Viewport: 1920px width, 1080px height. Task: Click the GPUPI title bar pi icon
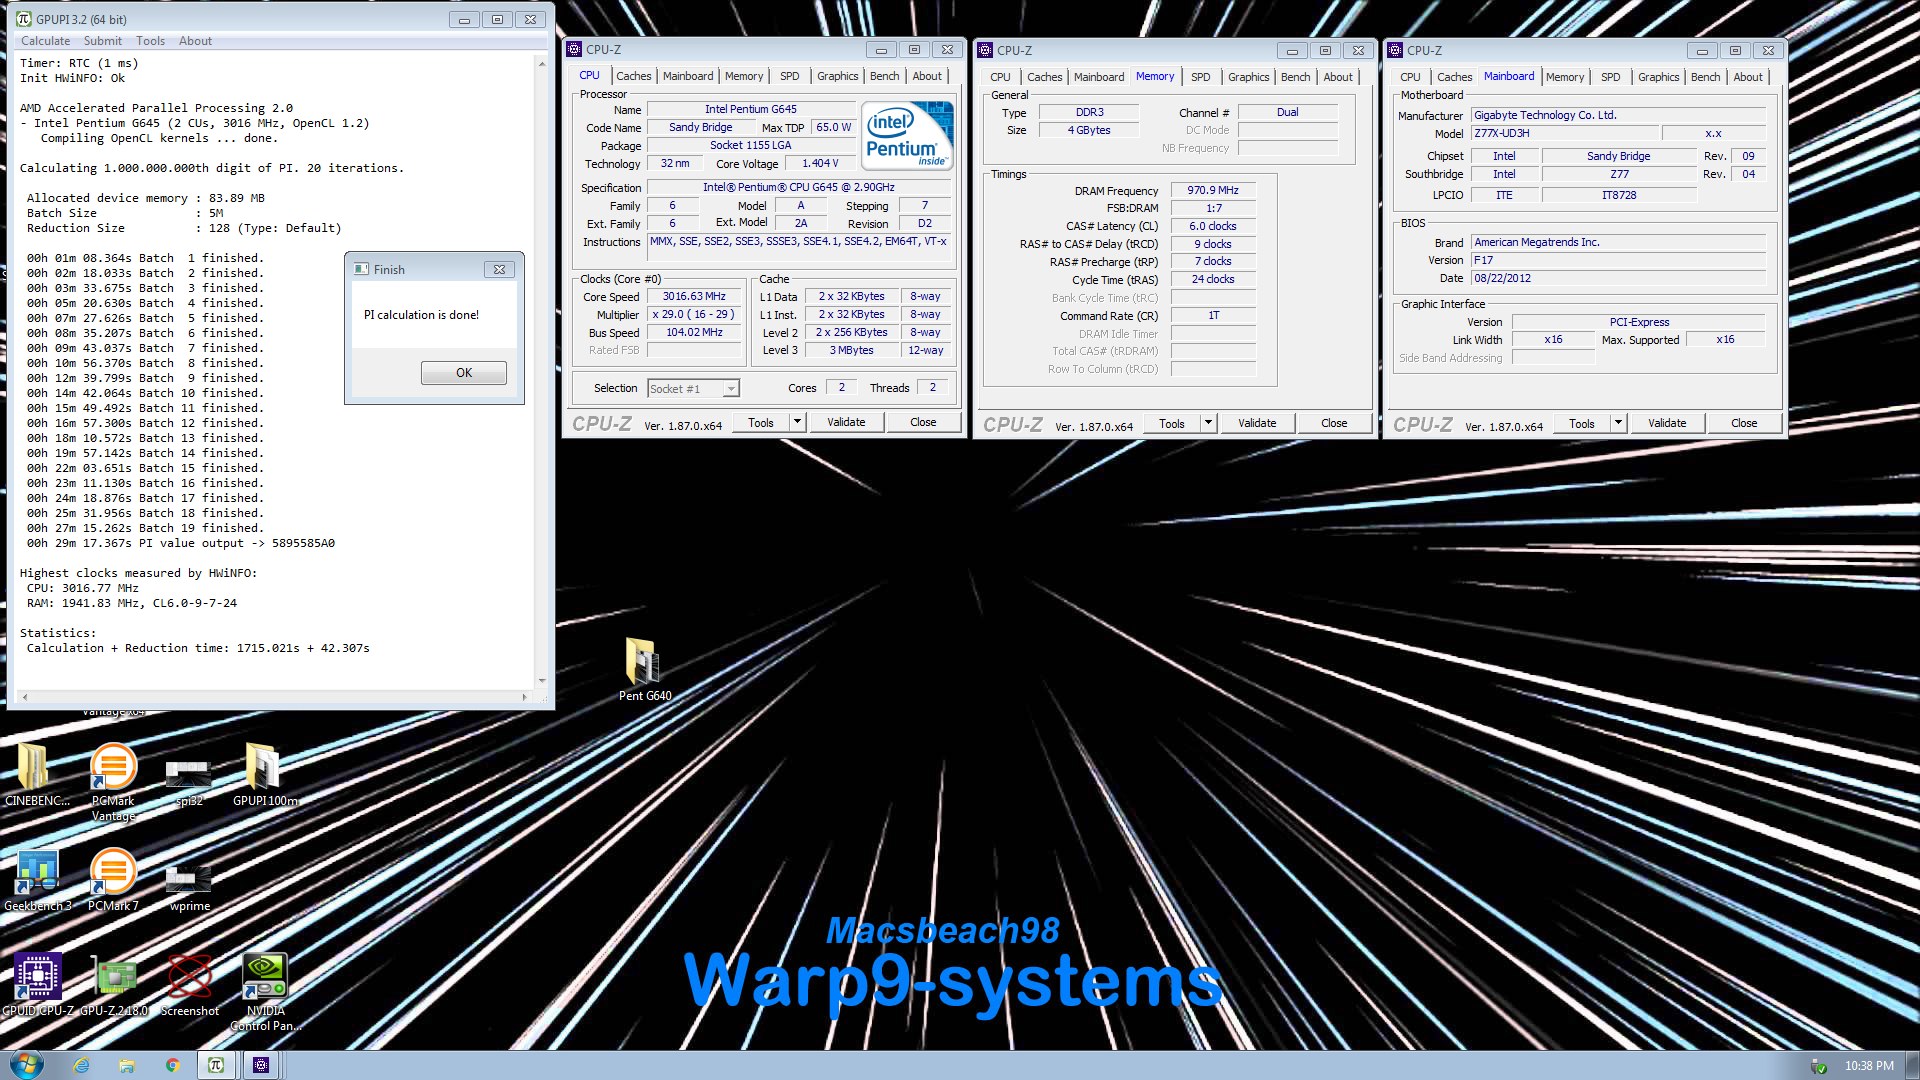click(23, 19)
